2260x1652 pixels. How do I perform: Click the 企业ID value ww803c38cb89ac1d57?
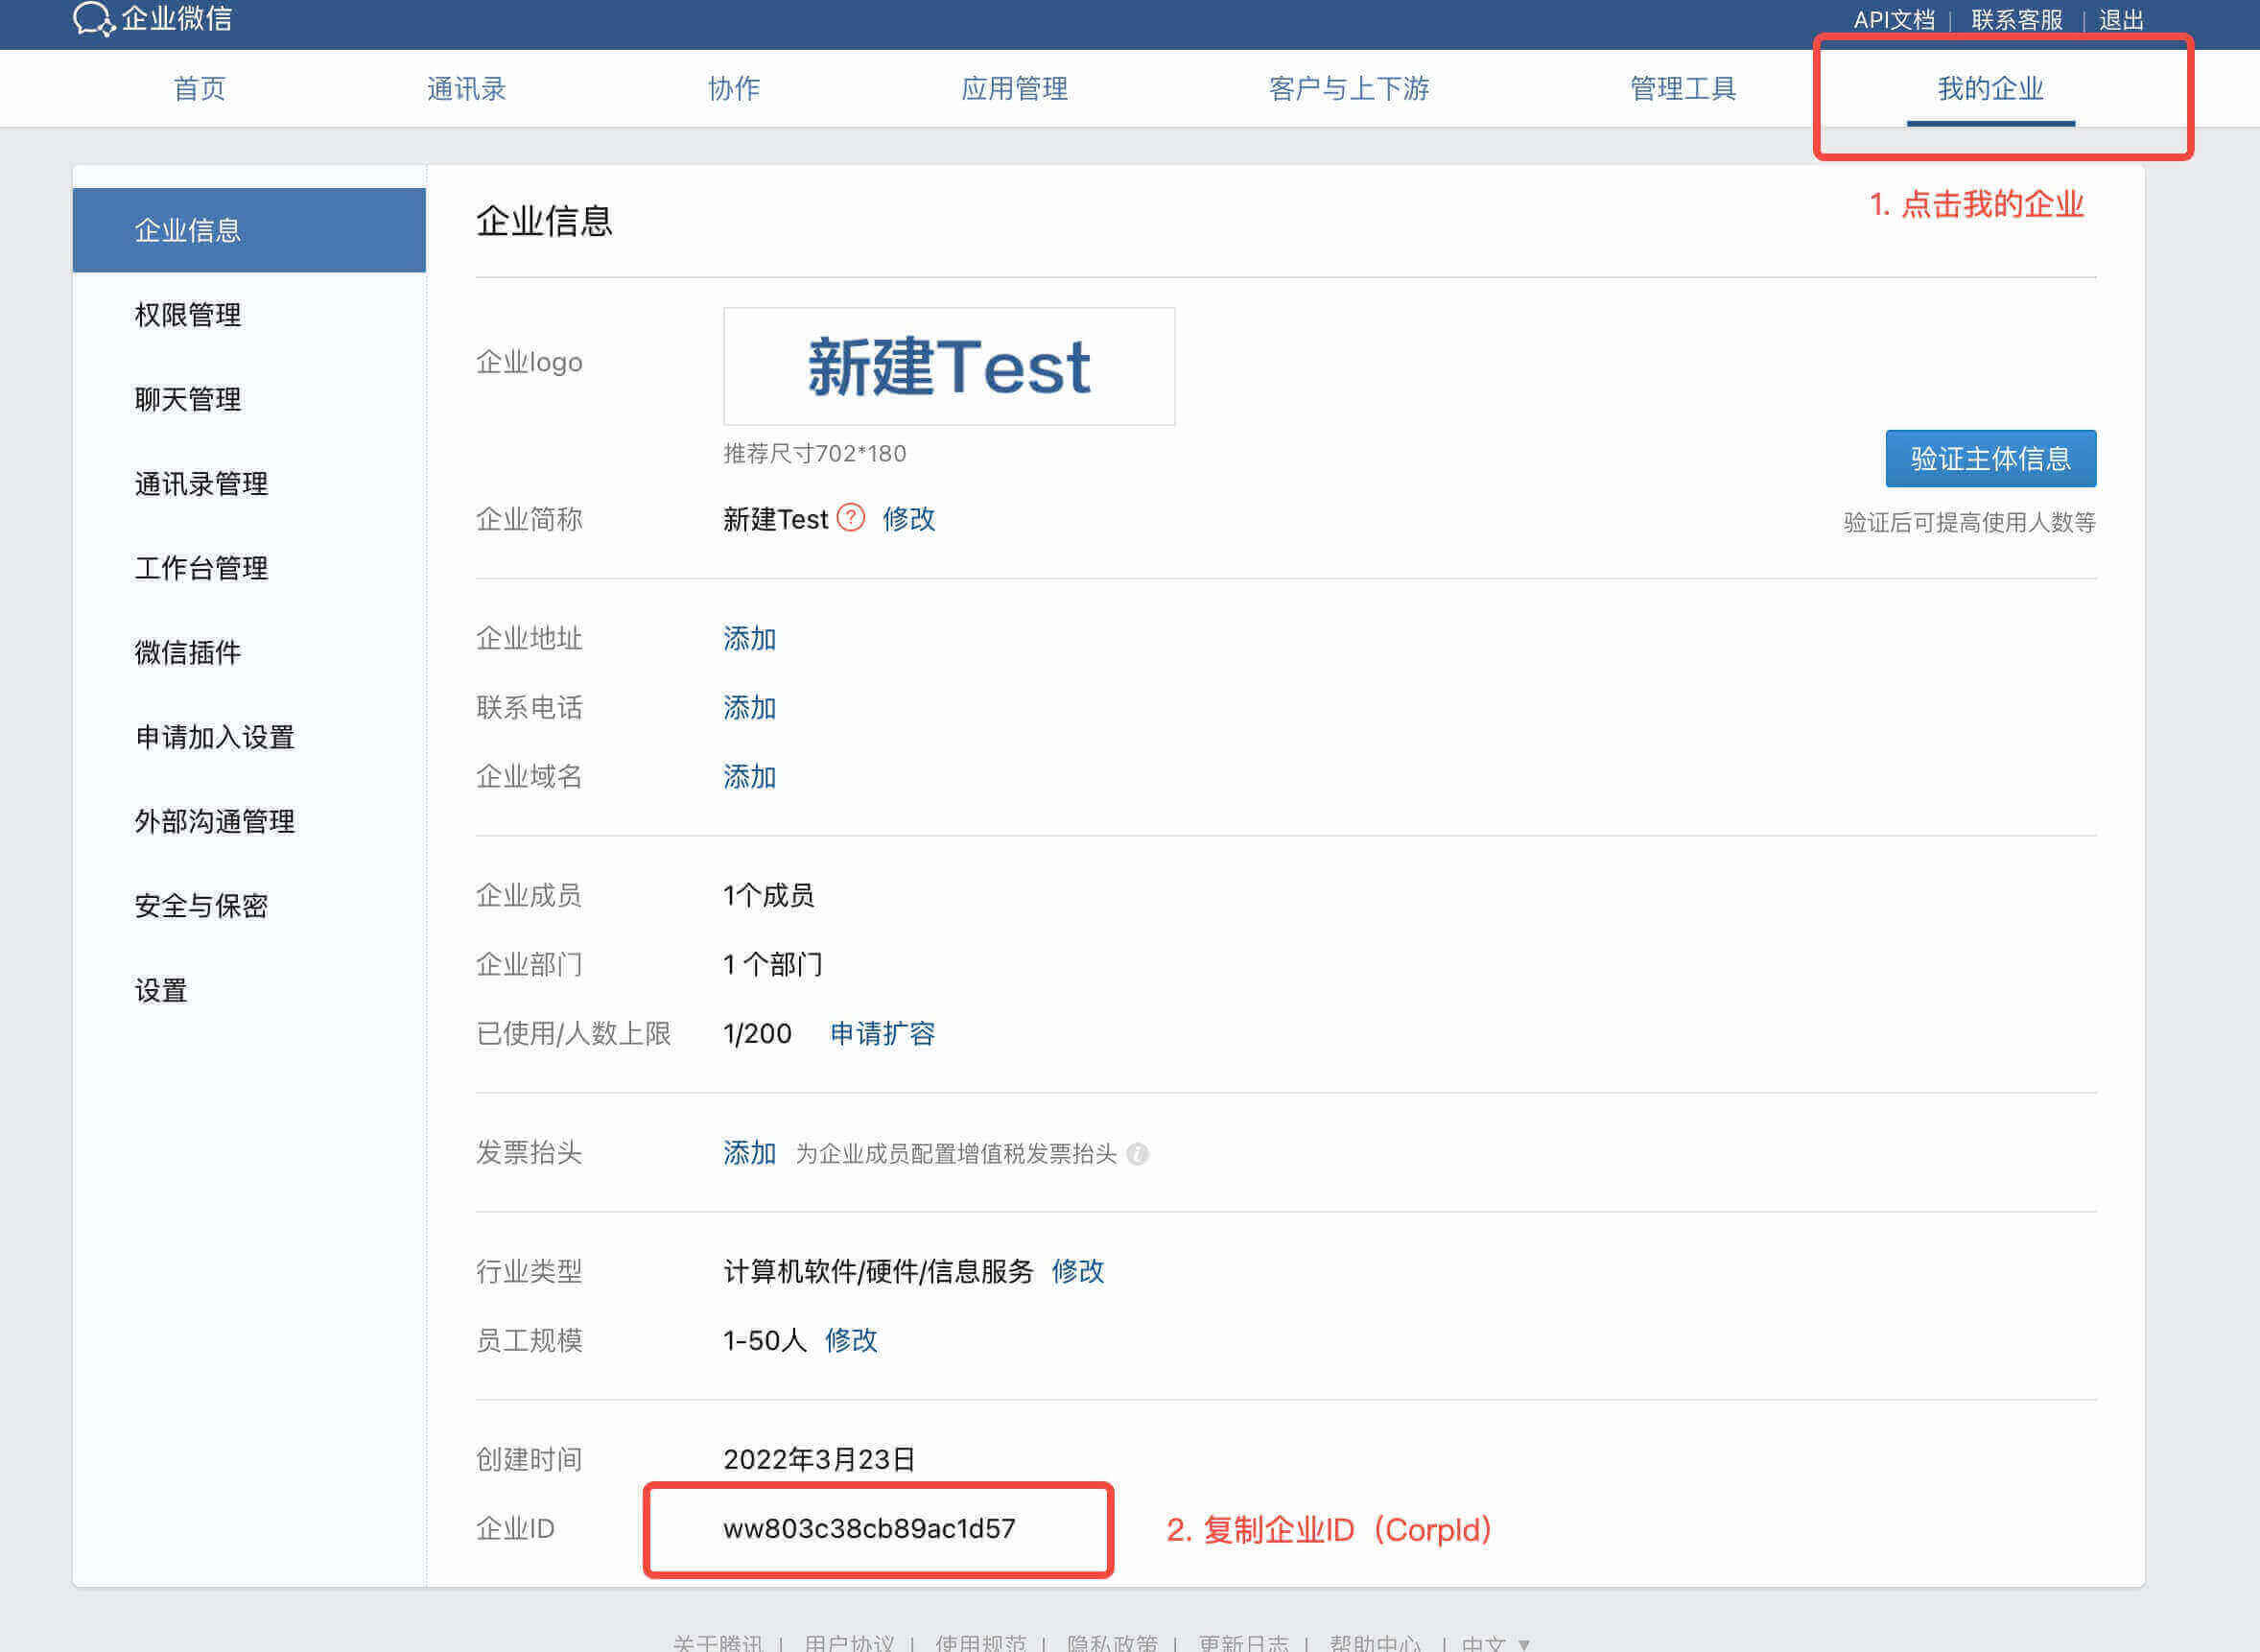[869, 1528]
